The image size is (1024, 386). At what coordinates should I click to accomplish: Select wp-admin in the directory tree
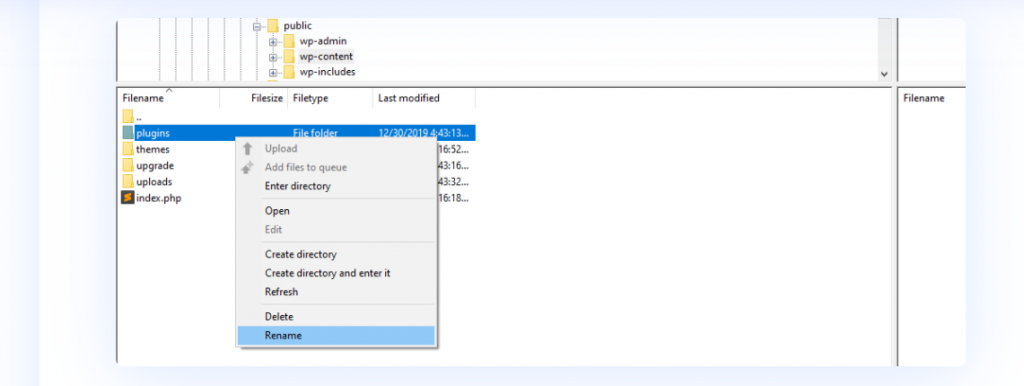pos(323,41)
